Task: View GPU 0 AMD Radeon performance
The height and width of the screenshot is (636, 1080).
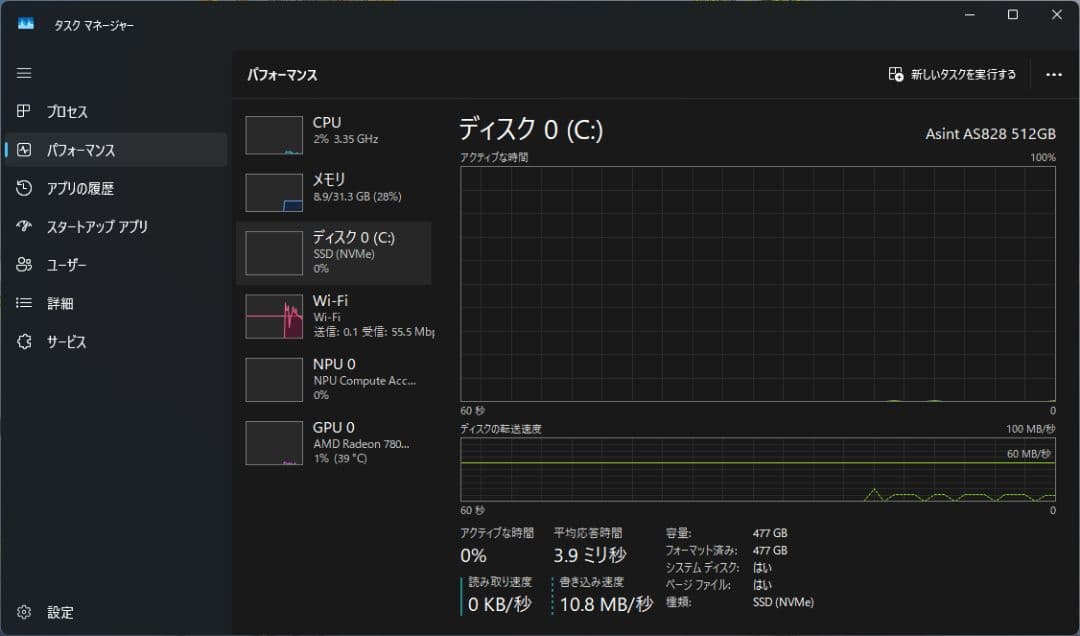Action: pyautogui.click(x=330, y=441)
